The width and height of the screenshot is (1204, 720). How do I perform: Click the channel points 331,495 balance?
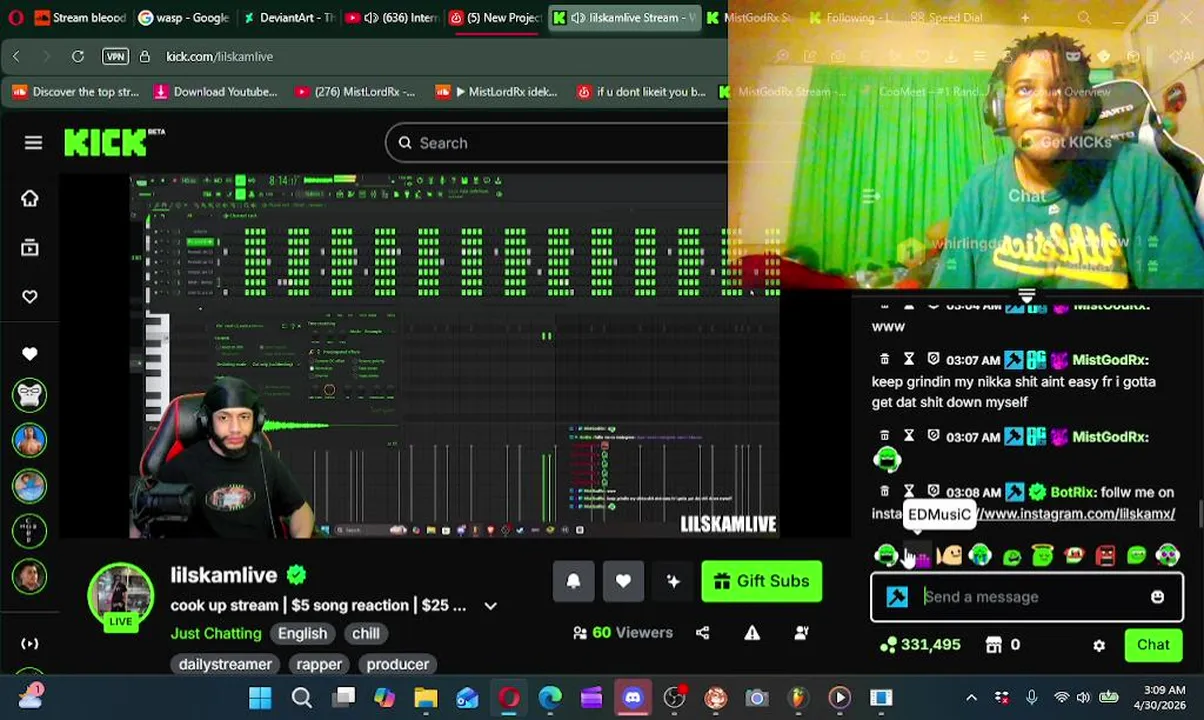pyautogui.click(x=920, y=645)
